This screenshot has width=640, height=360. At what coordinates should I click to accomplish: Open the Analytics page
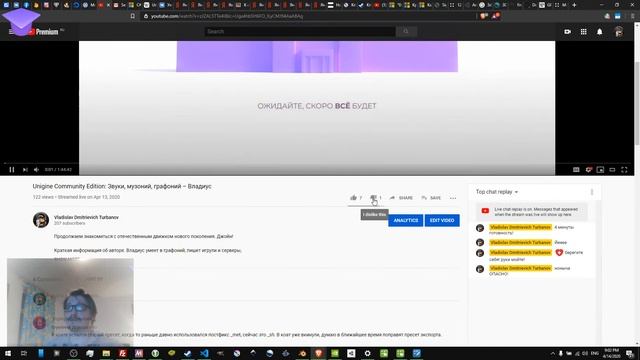pyautogui.click(x=406, y=220)
